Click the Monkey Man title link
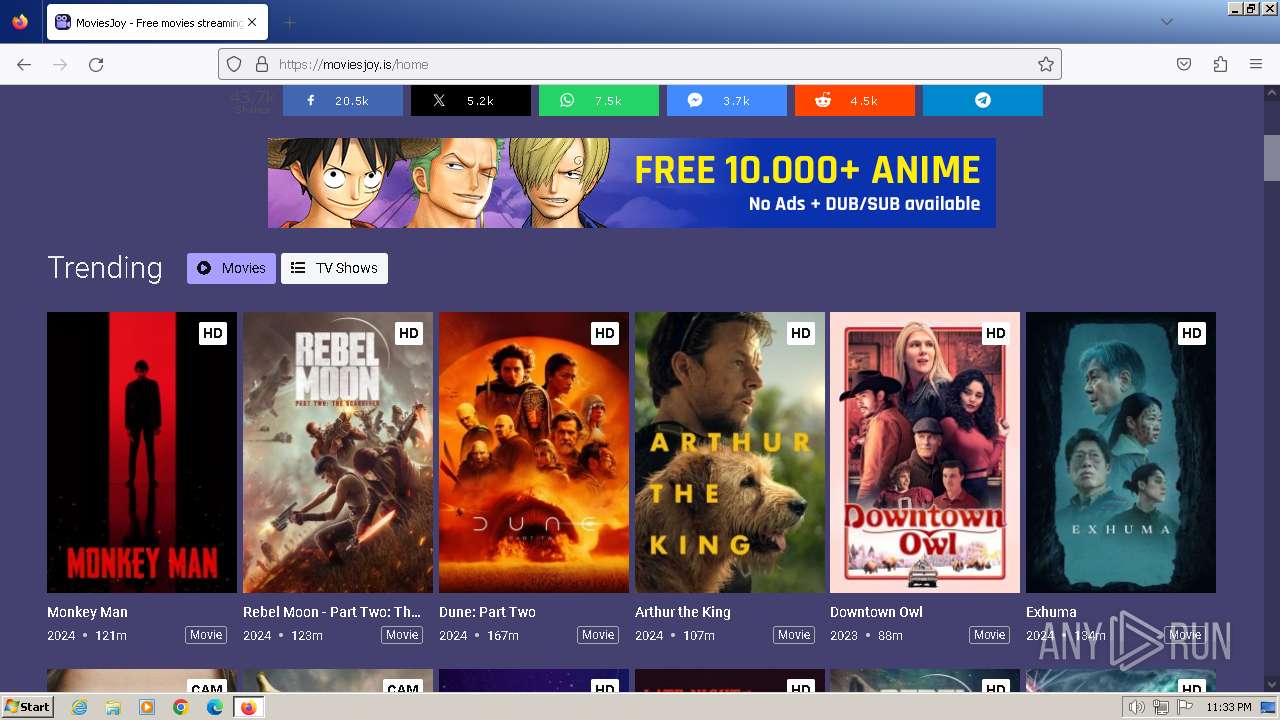Viewport: 1280px width, 720px height. tap(87, 612)
